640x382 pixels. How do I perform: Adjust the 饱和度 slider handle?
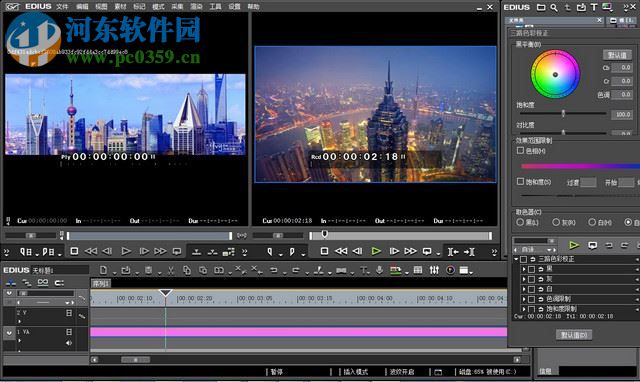(x=563, y=113)
